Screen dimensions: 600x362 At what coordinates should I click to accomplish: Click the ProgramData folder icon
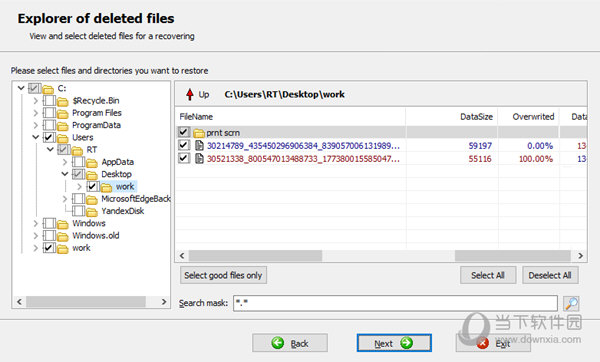(x=63, y=126)
